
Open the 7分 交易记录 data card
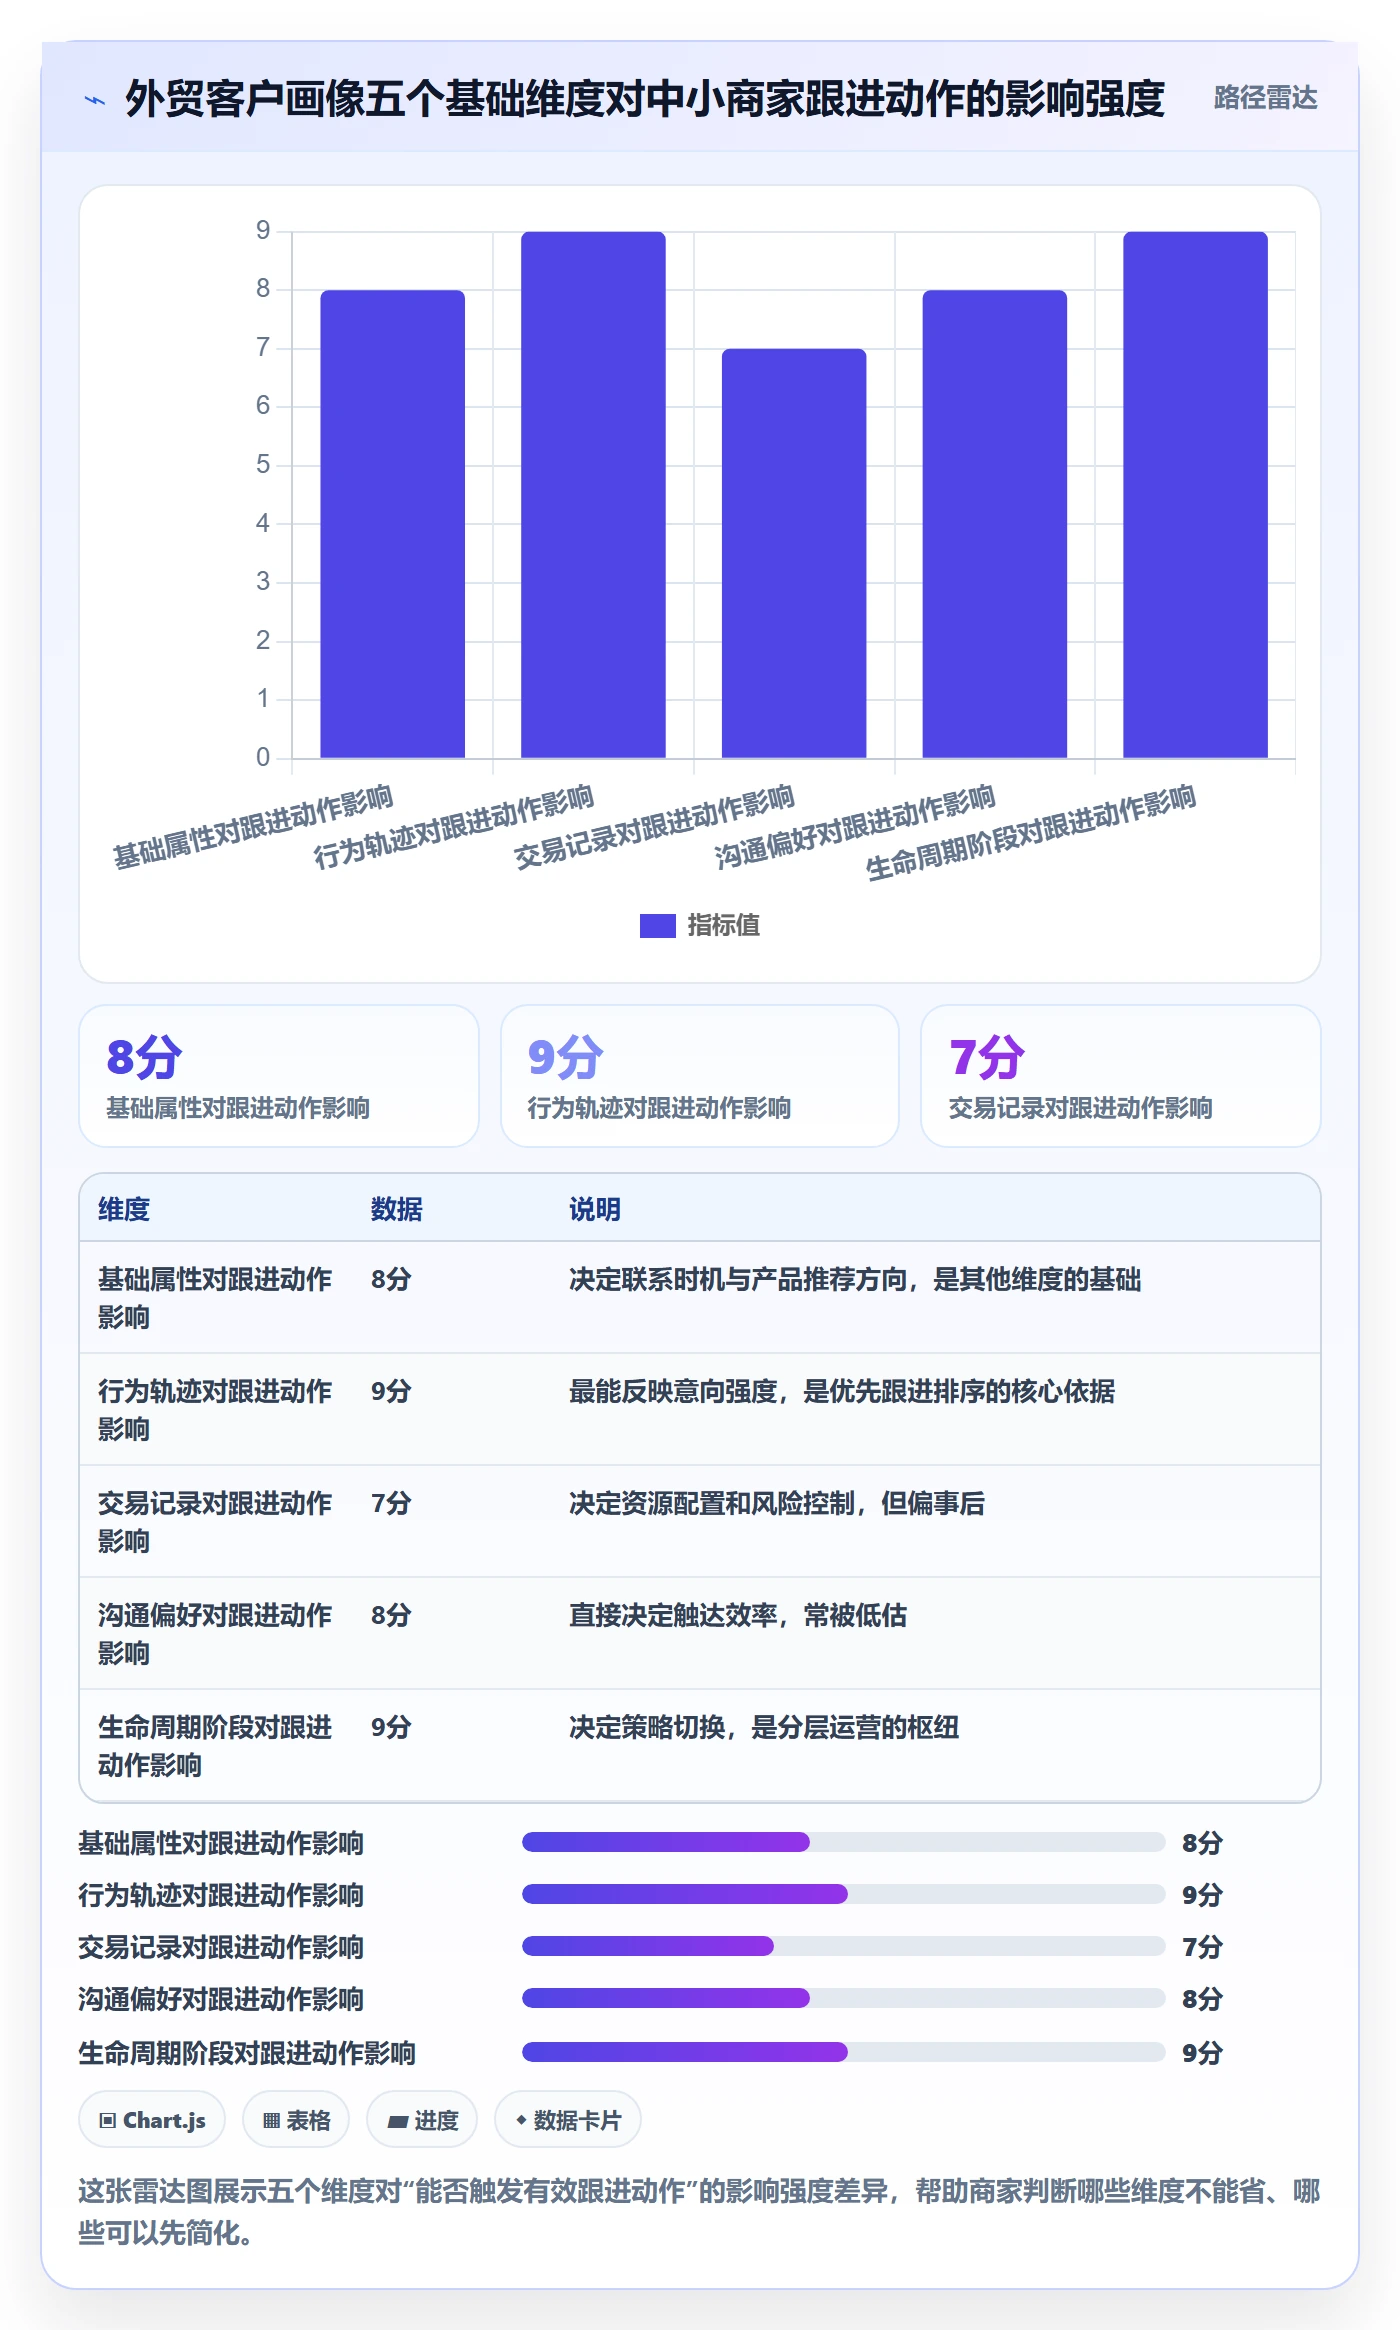click(x=1121, y=1075)
